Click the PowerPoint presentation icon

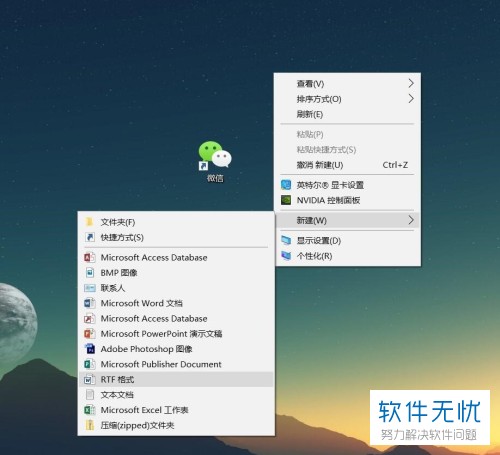[x=89, y=334]
